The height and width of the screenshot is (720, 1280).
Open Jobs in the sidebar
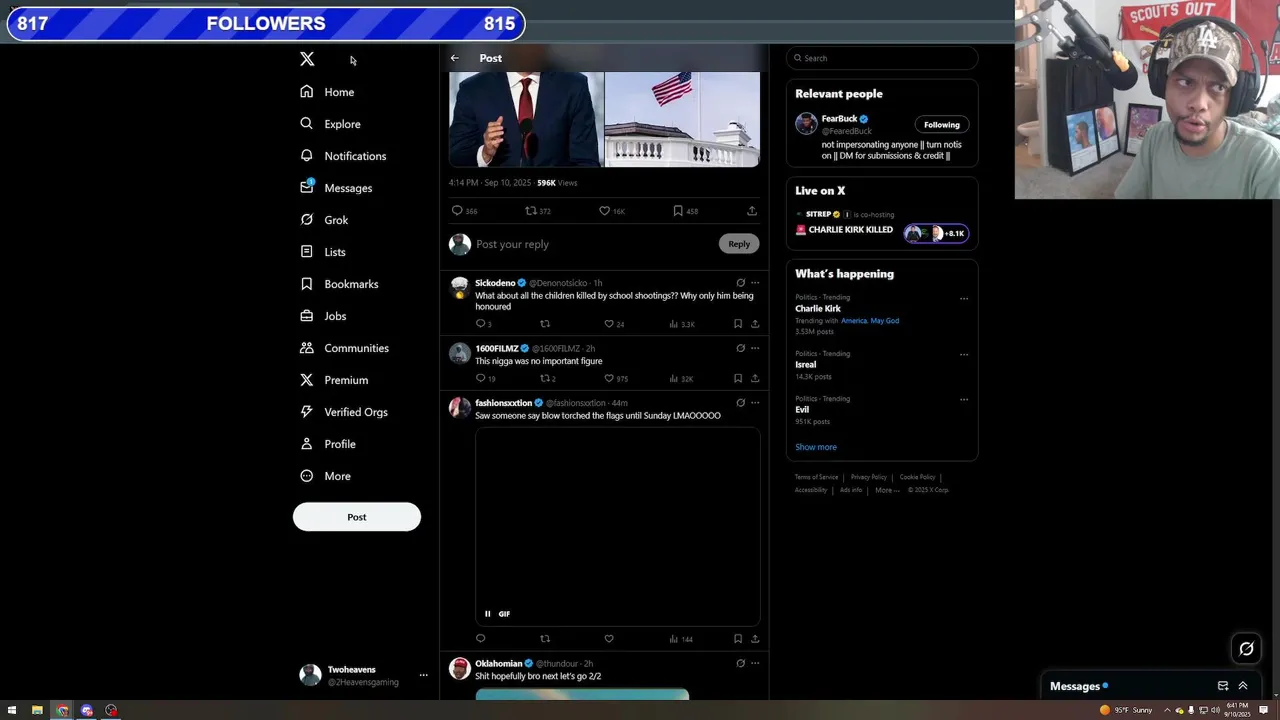coord(323,316)
